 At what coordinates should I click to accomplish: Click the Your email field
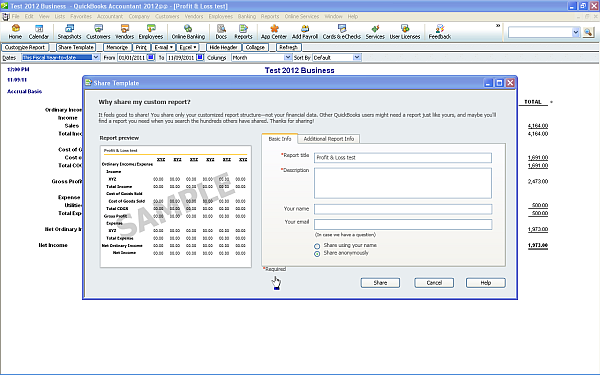[403, 224]
